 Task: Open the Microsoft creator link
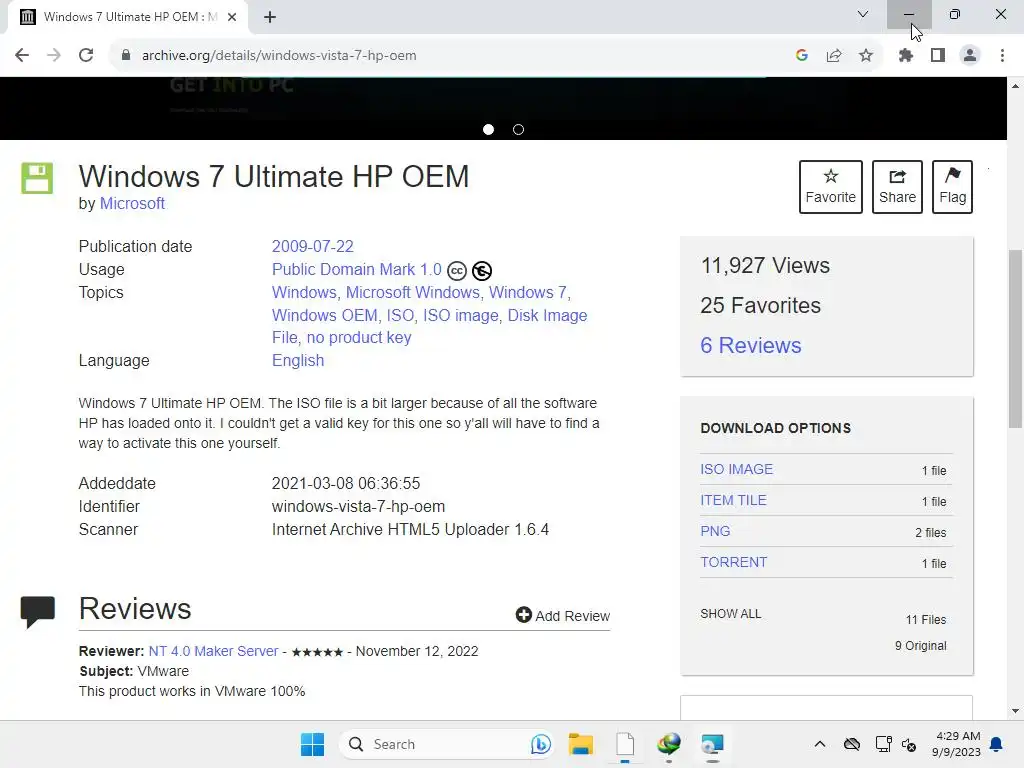coord(133,204)
